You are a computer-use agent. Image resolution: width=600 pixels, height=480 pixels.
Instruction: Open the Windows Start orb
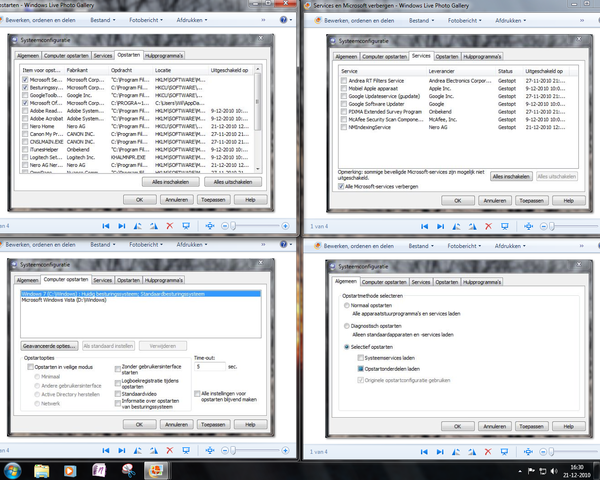(x=12, y=470)
